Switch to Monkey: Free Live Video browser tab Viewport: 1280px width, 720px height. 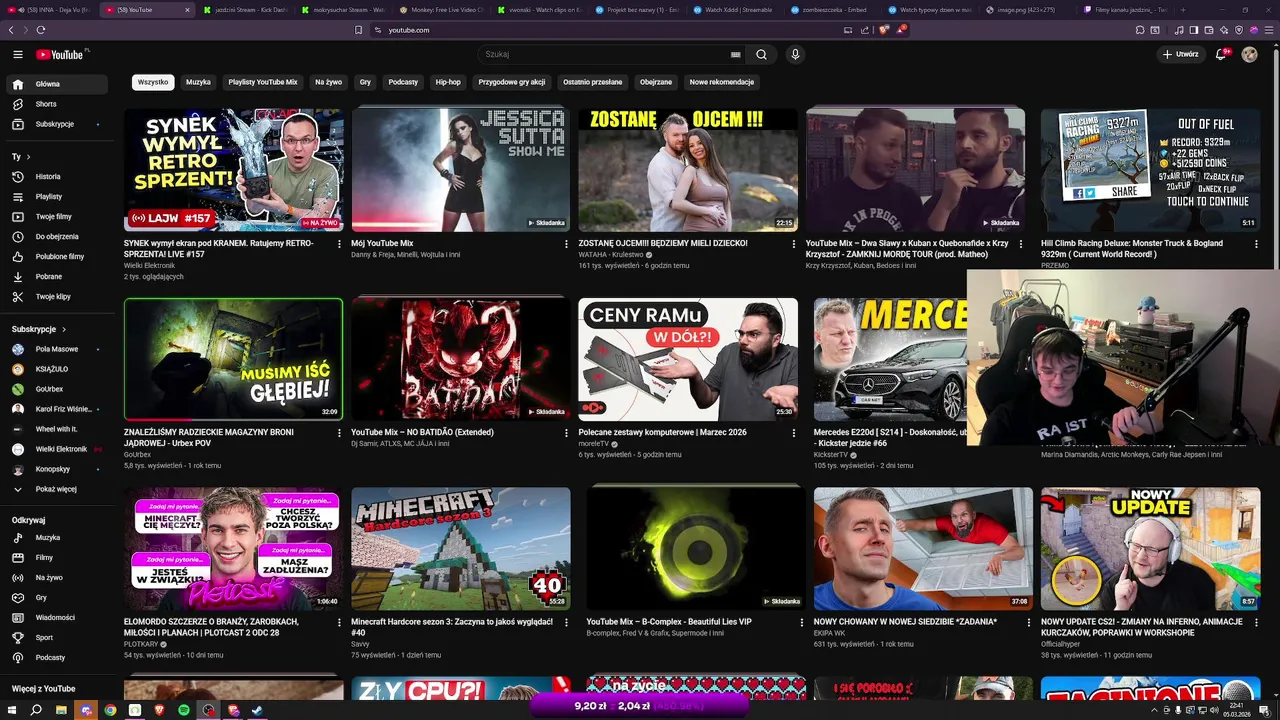[x=441, y=9]
